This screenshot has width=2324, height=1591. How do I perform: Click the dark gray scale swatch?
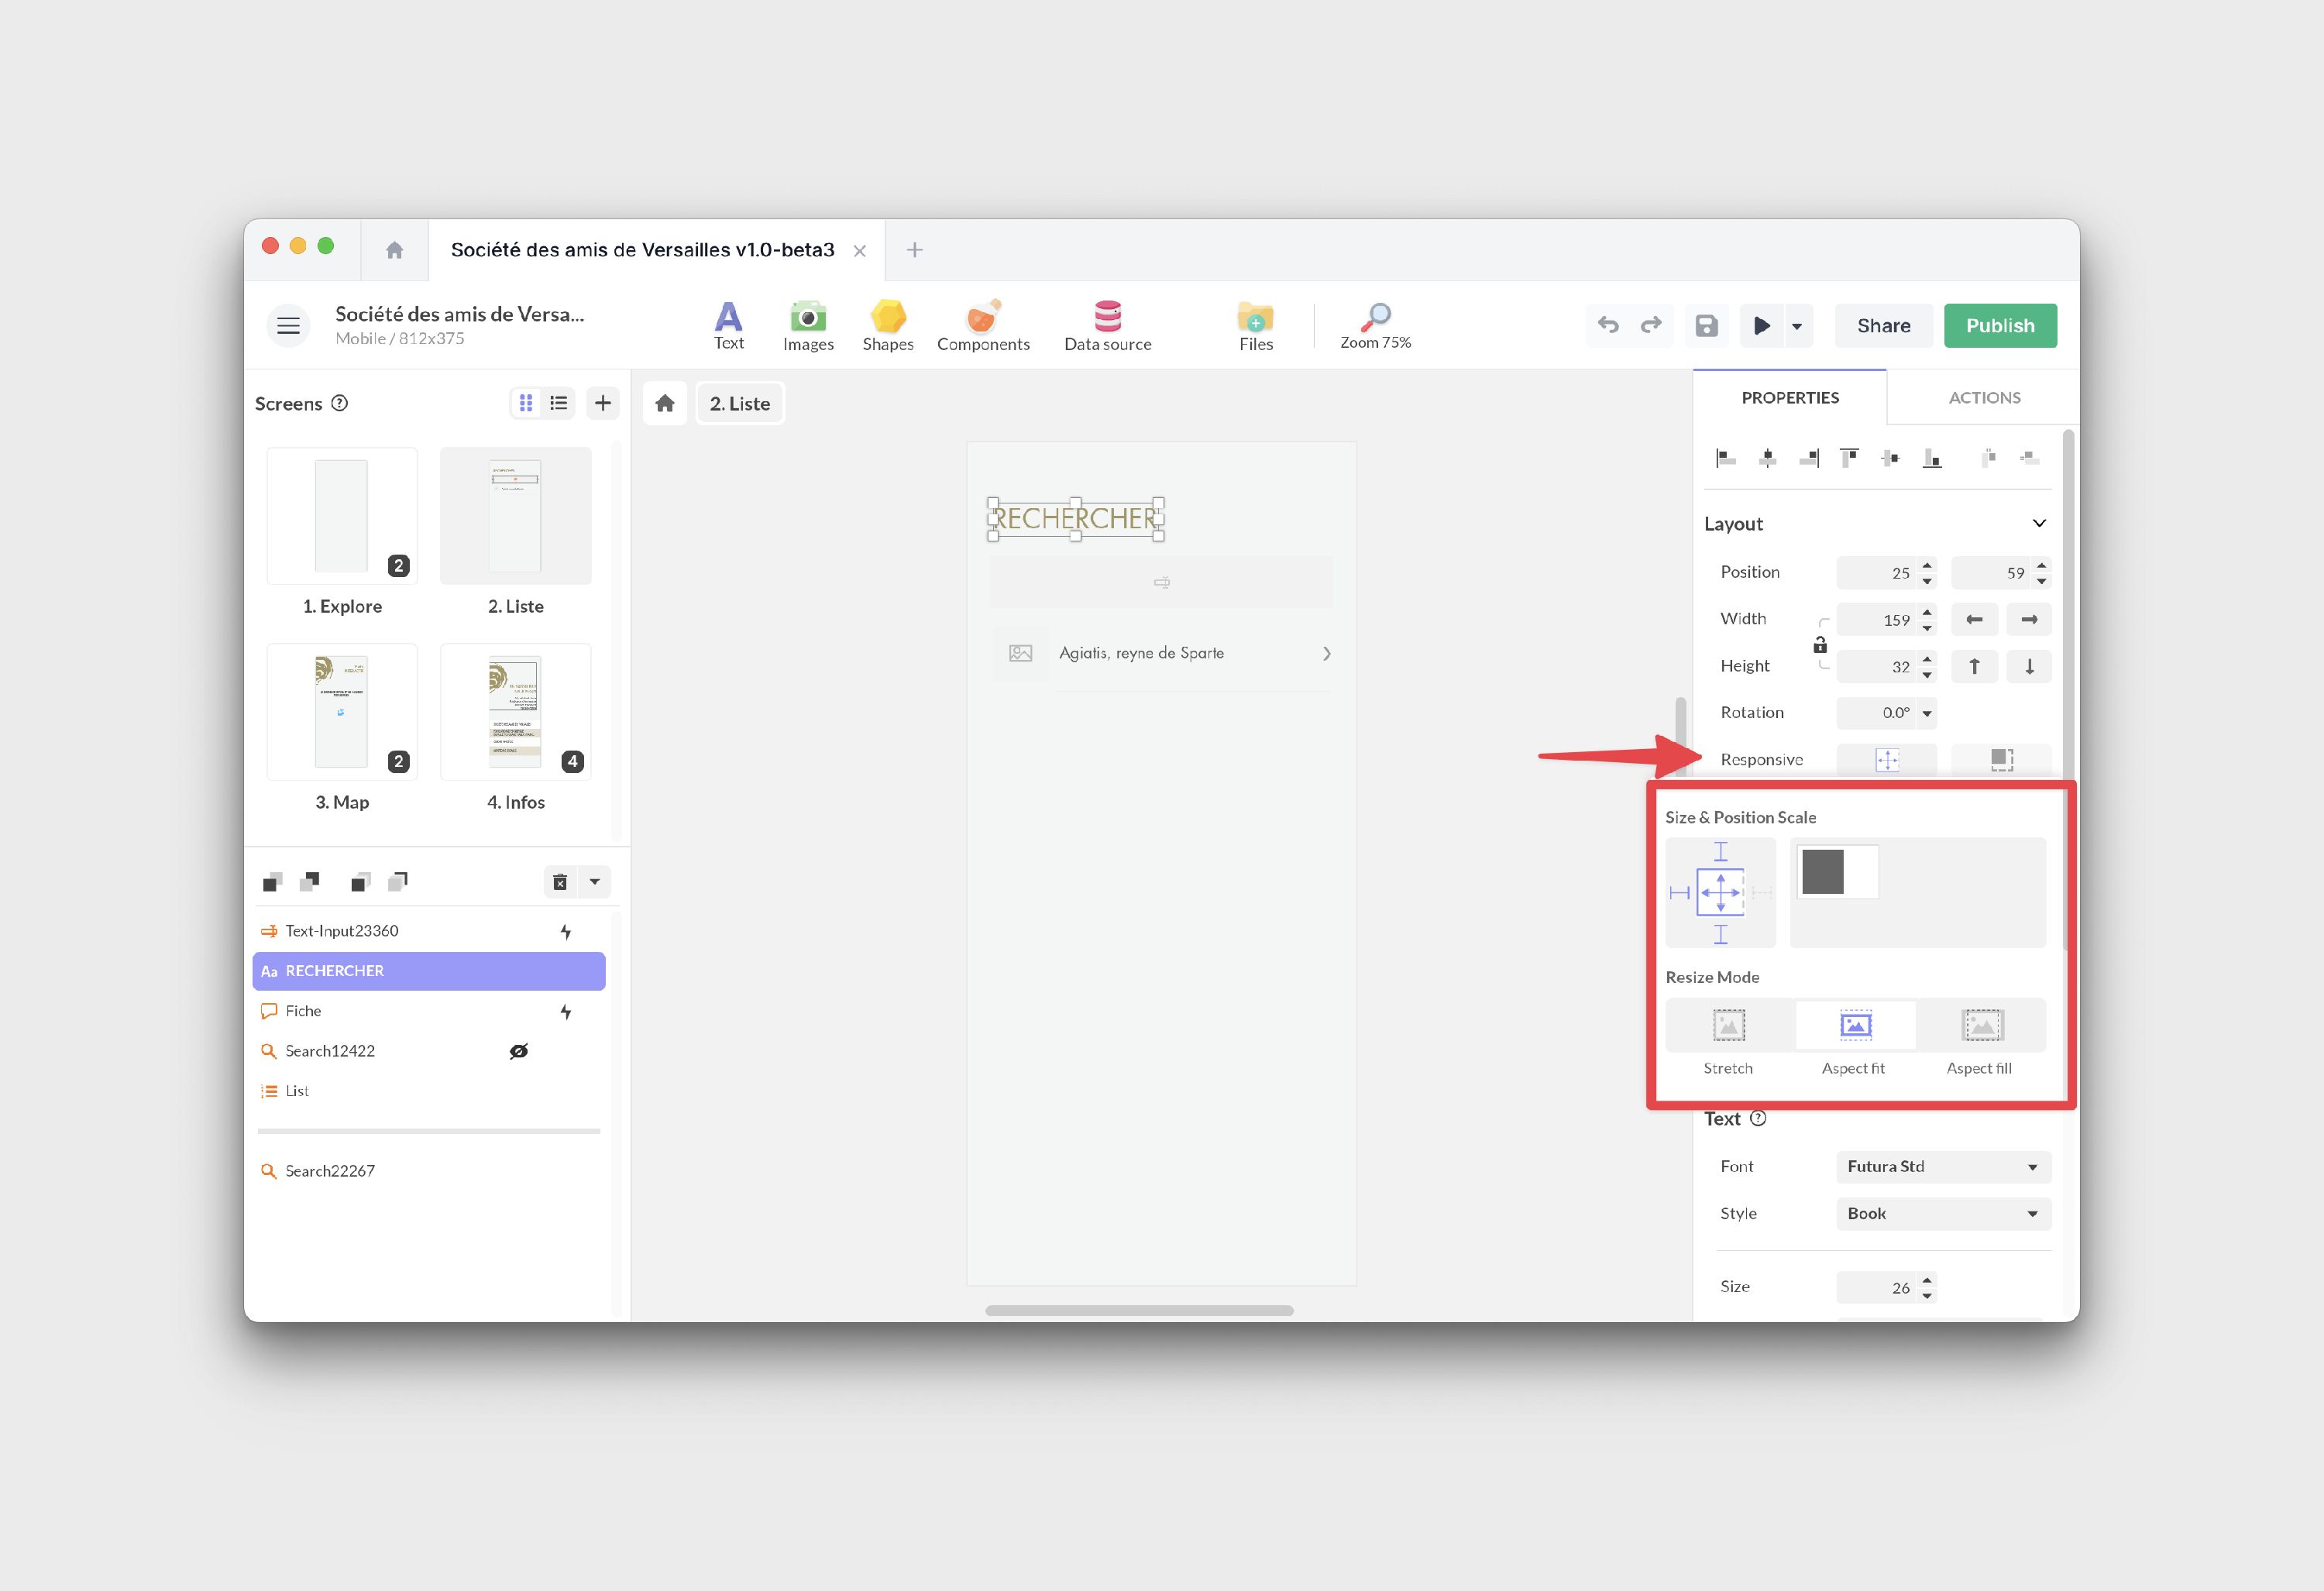(1822, 872)
